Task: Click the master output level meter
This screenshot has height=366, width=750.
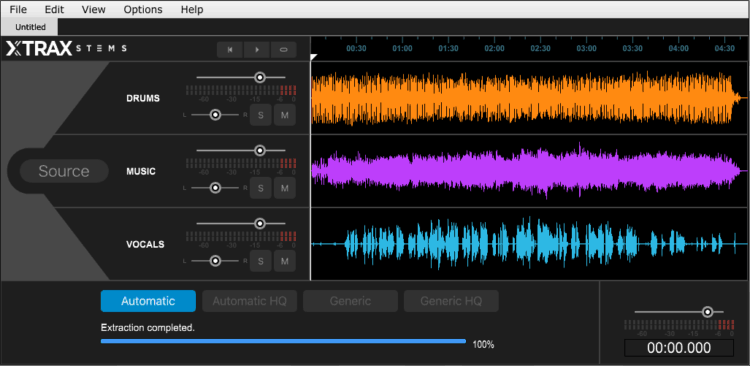Action: tap(679, 325)
